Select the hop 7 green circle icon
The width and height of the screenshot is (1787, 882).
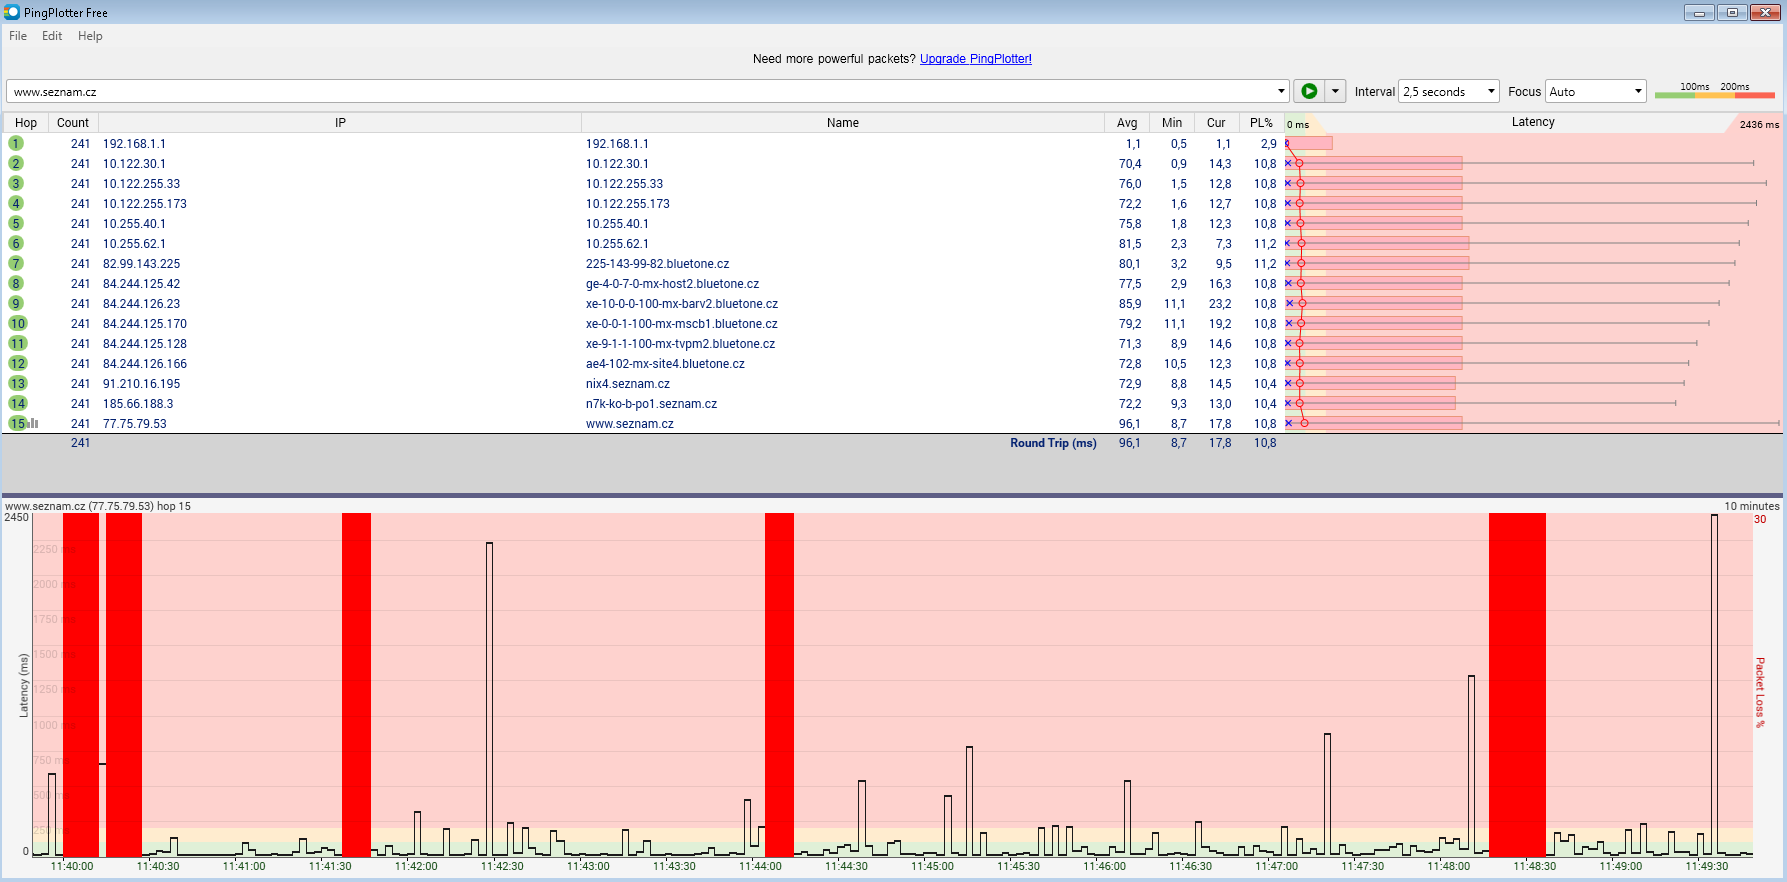[16, 263]
